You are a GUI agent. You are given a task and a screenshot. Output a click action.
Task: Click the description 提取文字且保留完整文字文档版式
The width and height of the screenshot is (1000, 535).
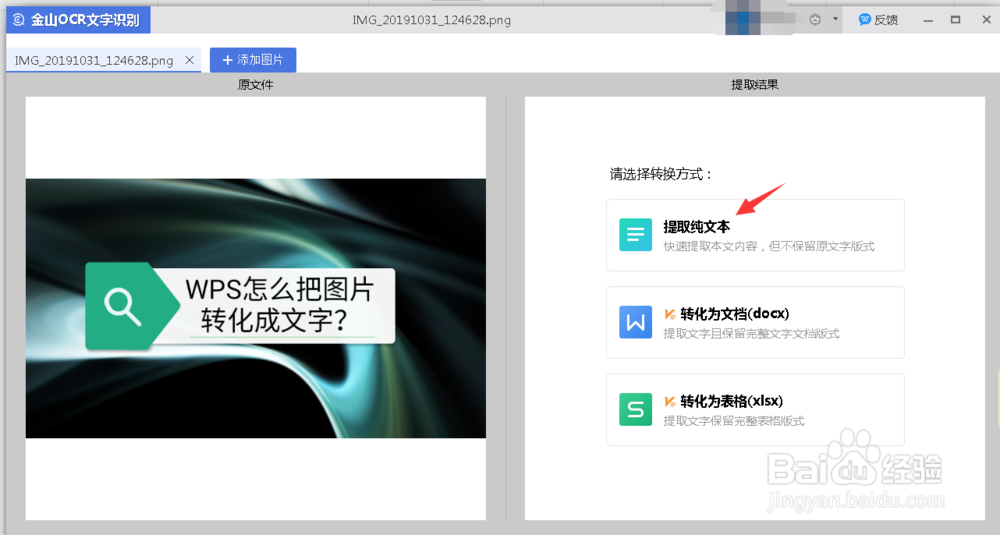point(751,333)
